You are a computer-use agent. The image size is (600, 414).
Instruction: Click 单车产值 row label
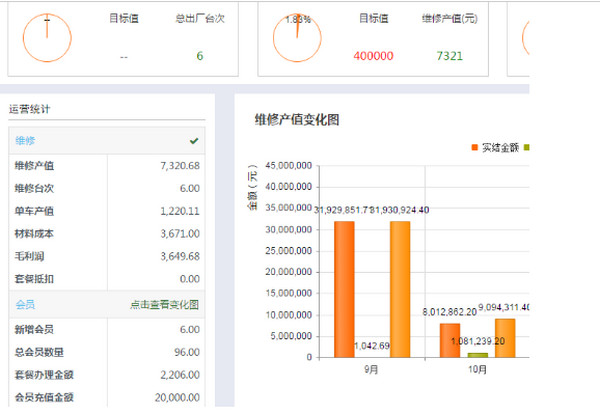tap(34, 211)
